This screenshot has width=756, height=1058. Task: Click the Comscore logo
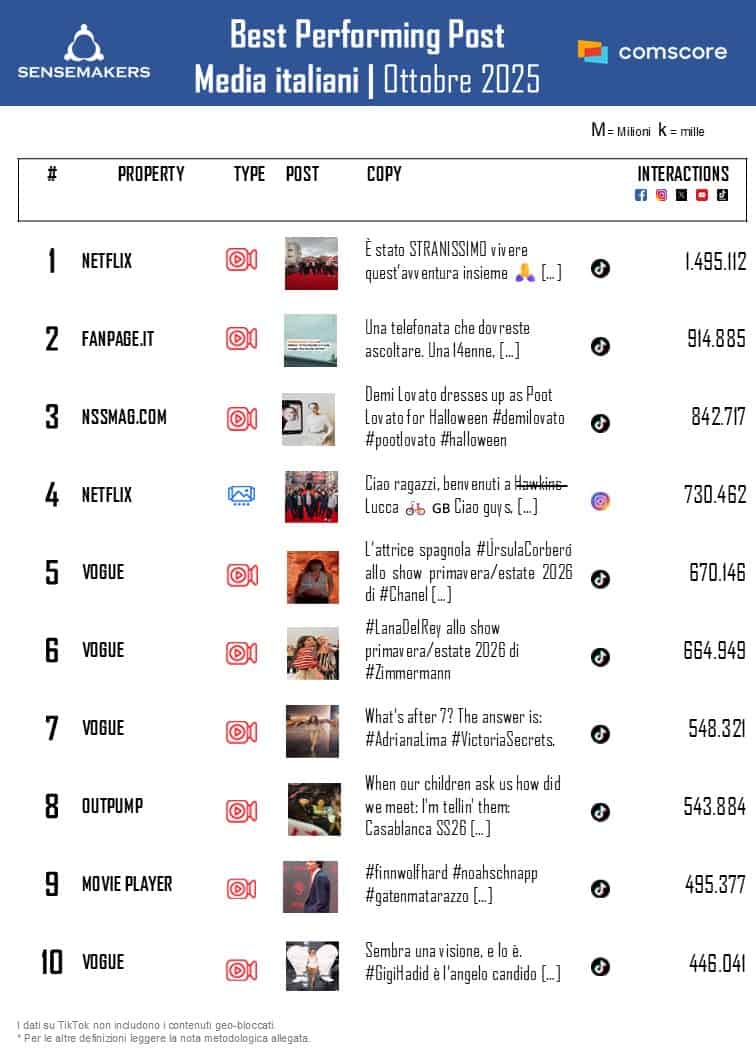652,51
